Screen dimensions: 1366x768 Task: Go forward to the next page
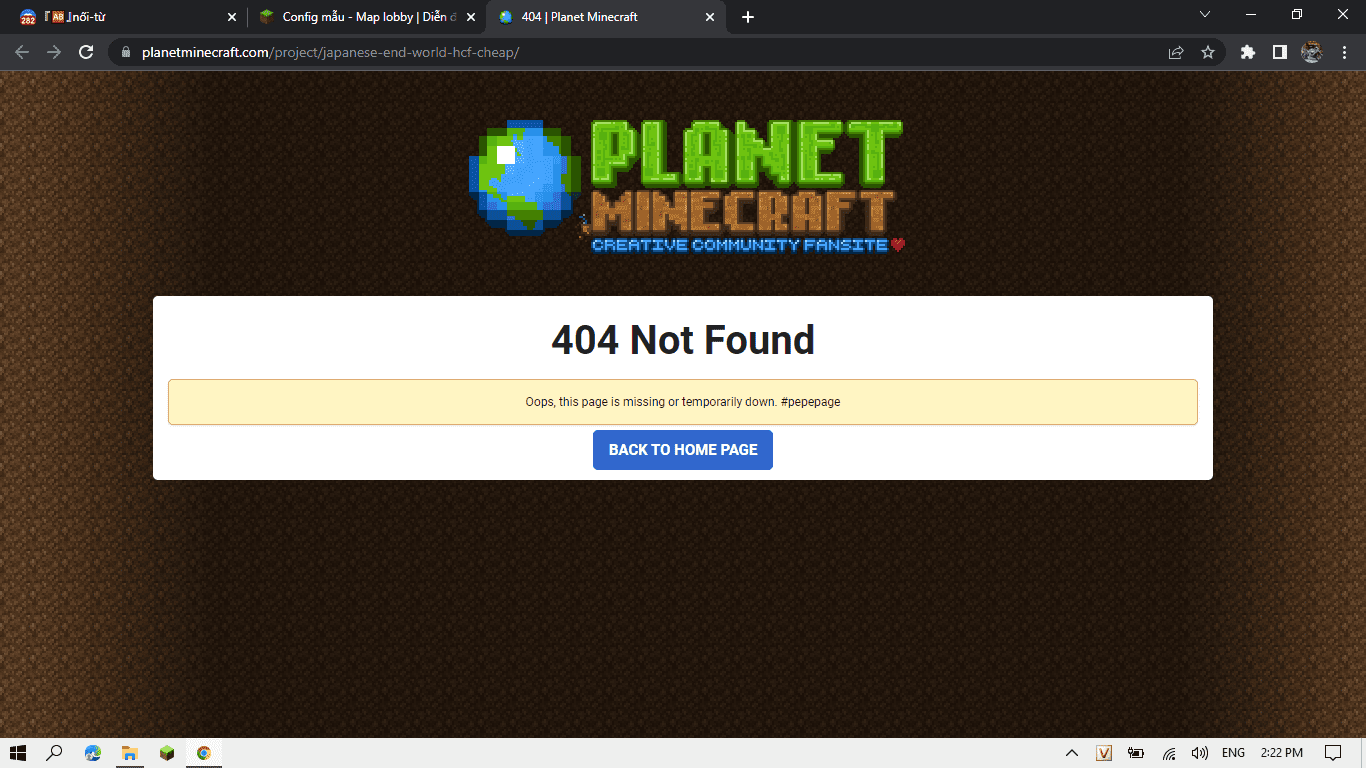tap(54, 52)
